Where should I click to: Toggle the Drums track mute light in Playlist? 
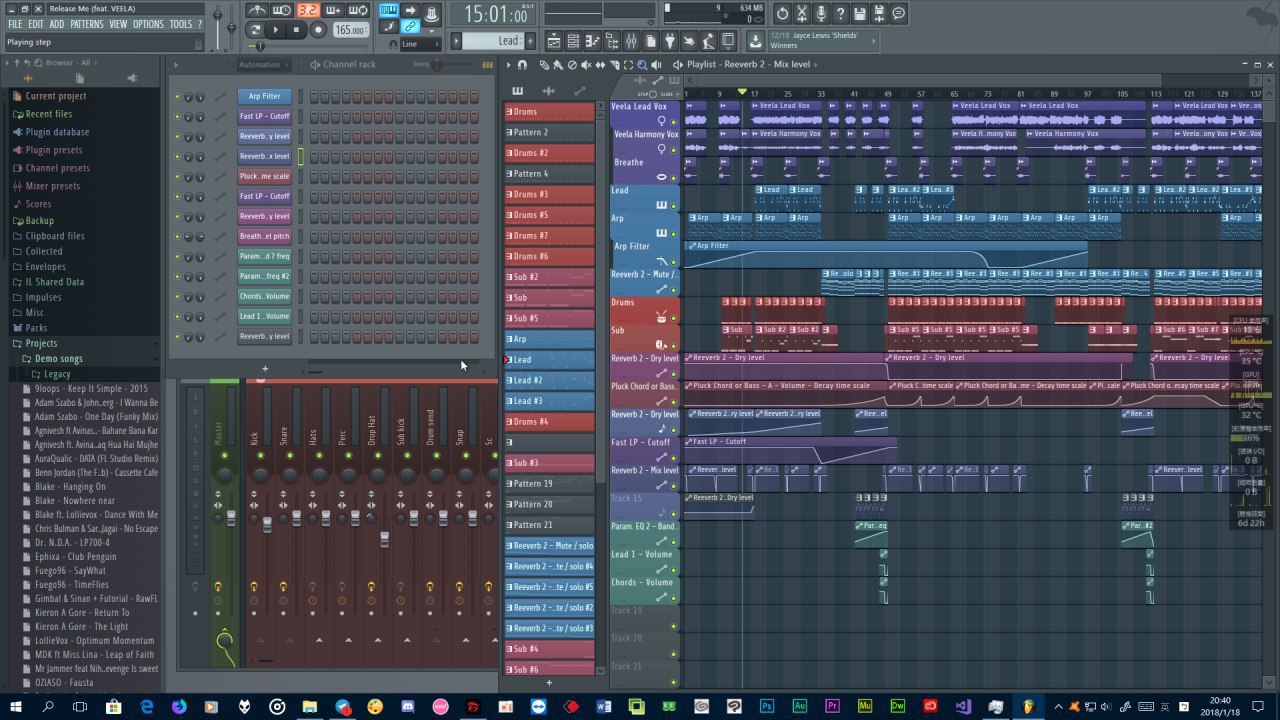(673, 319)
